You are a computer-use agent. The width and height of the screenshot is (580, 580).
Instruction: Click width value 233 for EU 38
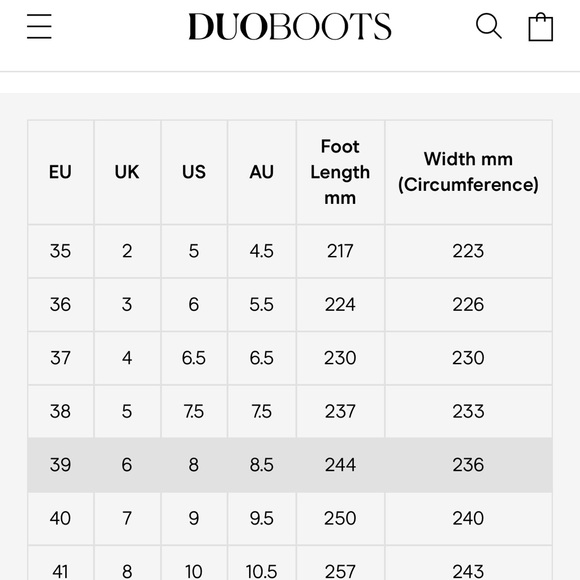point(468,411)
